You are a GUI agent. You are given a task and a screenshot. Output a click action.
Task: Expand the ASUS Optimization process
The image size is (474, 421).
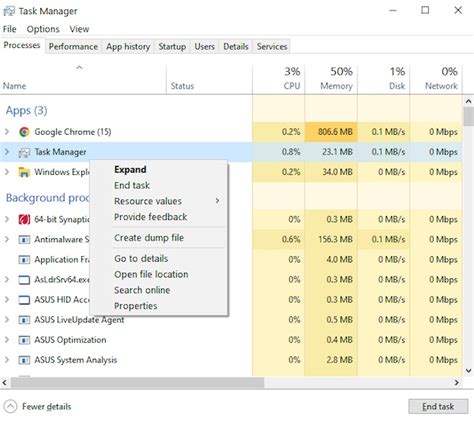(x=7, y=340)
